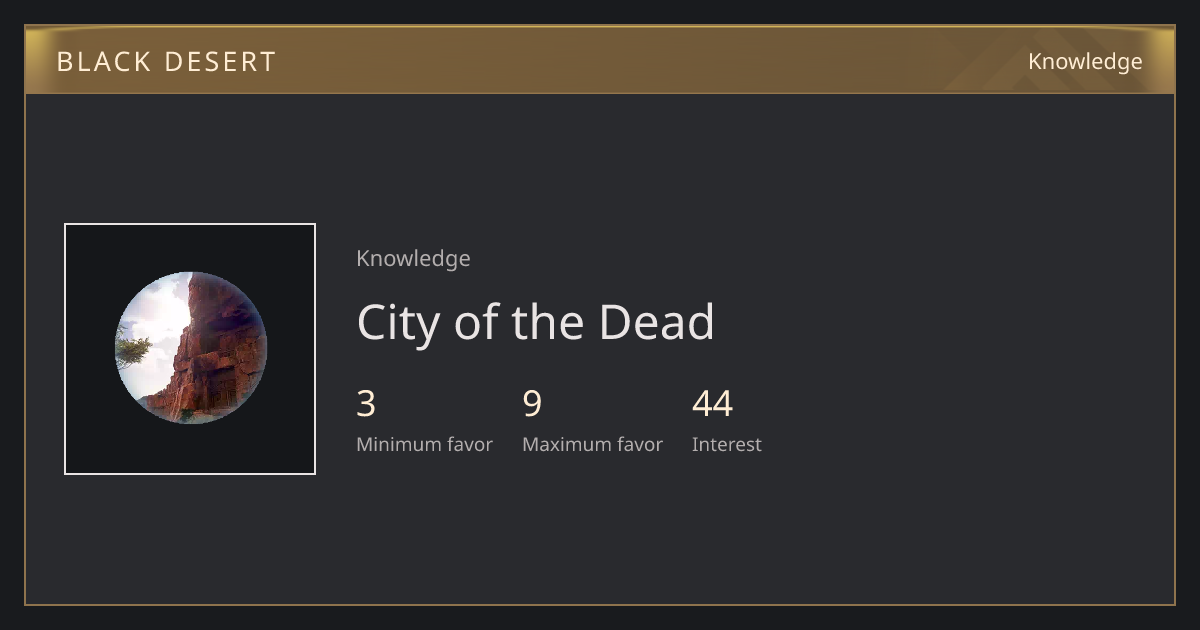Click the Maximum favor label
This screenshot has width=1200, height=630.
(x=592, y=444)
